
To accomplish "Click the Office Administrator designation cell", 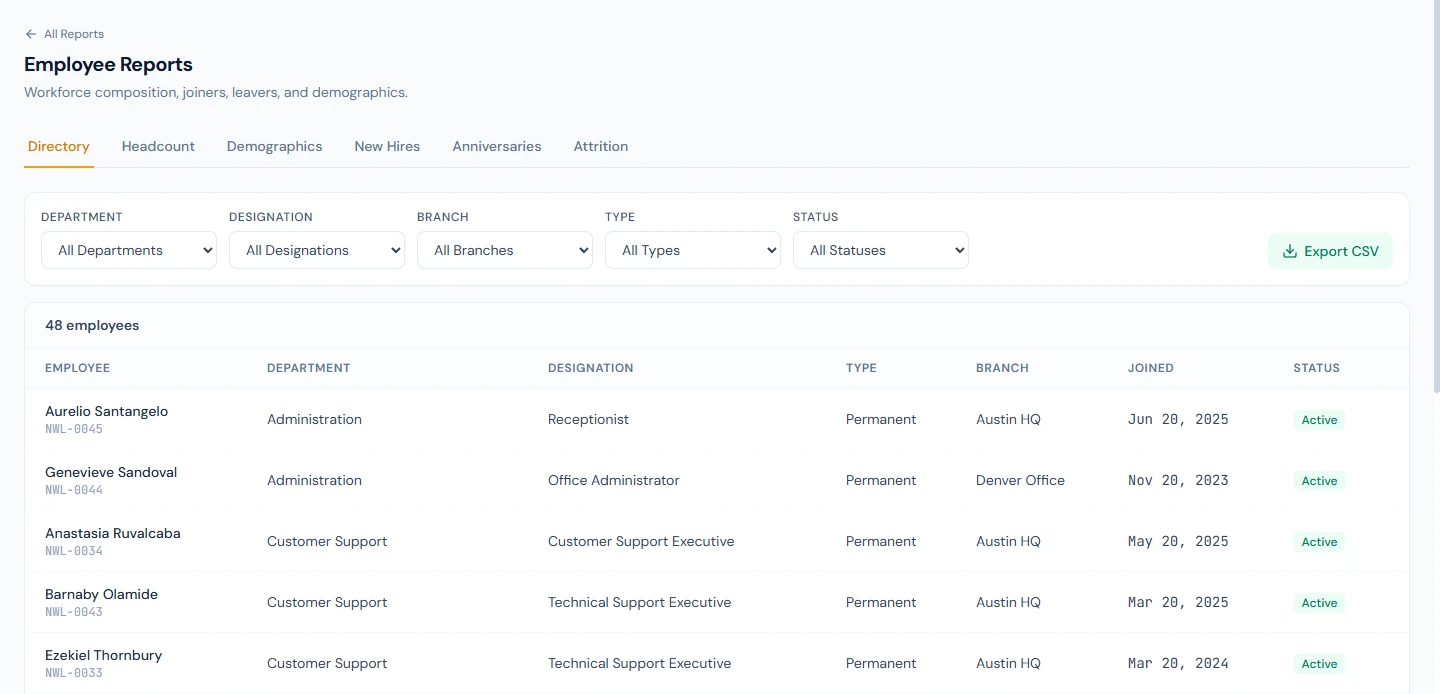I will click(613, 480).
